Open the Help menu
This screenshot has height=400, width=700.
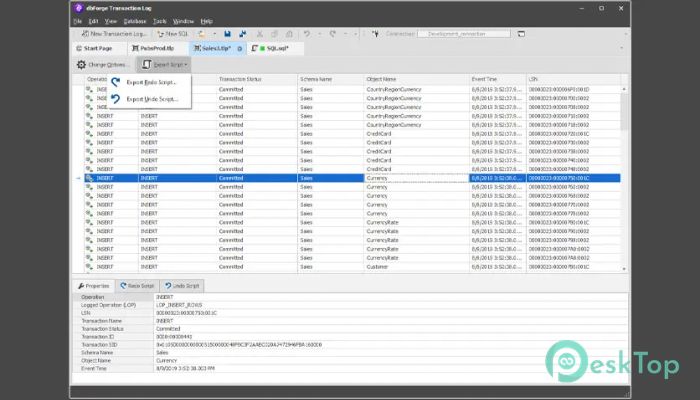coord(206,21)
